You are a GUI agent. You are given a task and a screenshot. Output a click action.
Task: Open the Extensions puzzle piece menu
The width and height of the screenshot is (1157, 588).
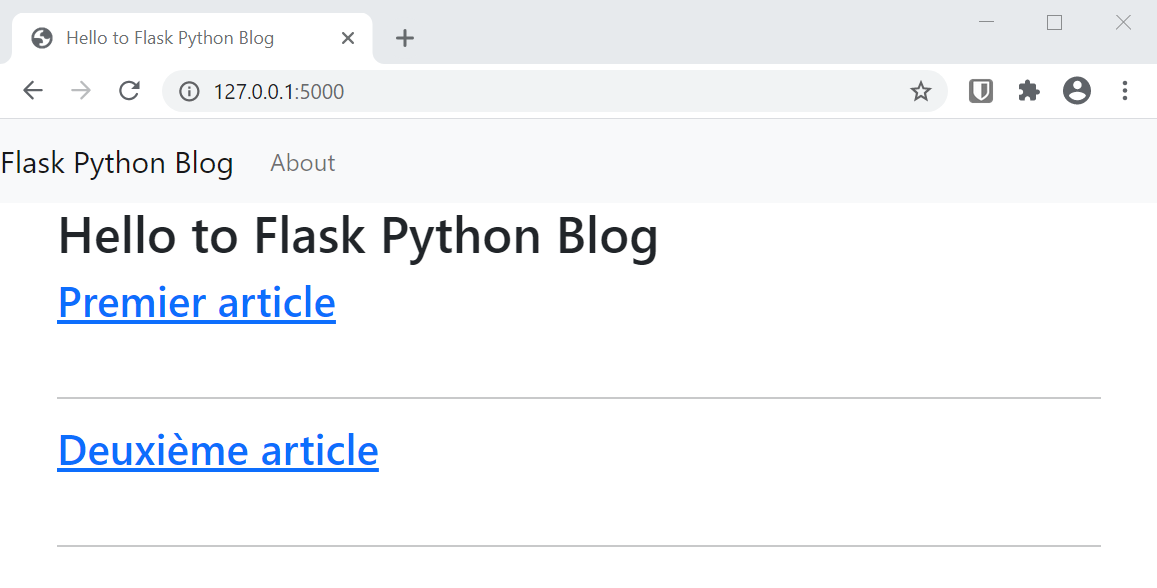pos(1028,91)
